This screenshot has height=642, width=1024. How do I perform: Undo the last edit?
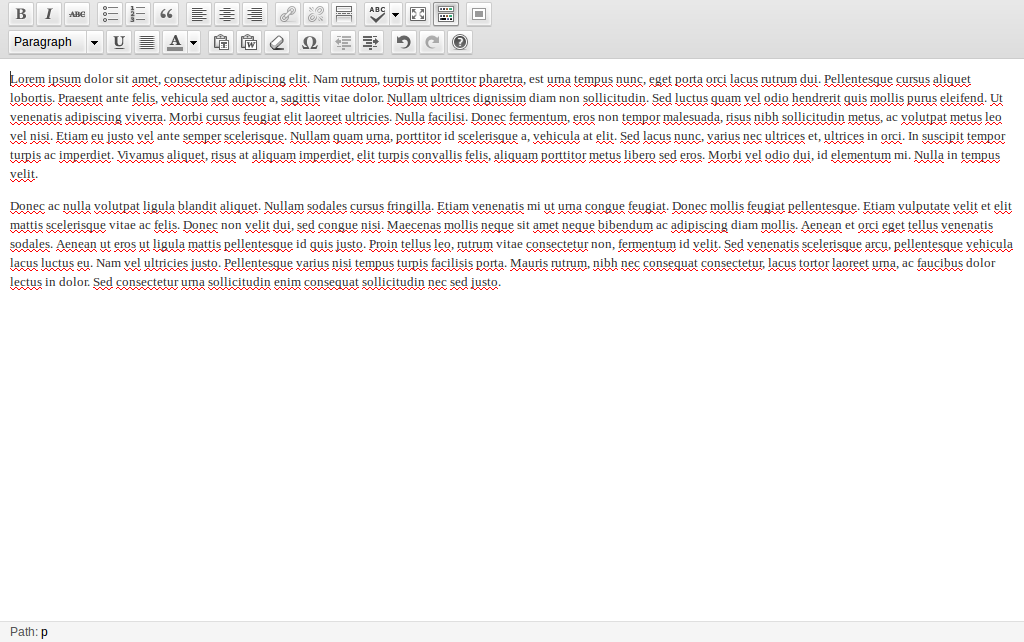pos(404,42)
